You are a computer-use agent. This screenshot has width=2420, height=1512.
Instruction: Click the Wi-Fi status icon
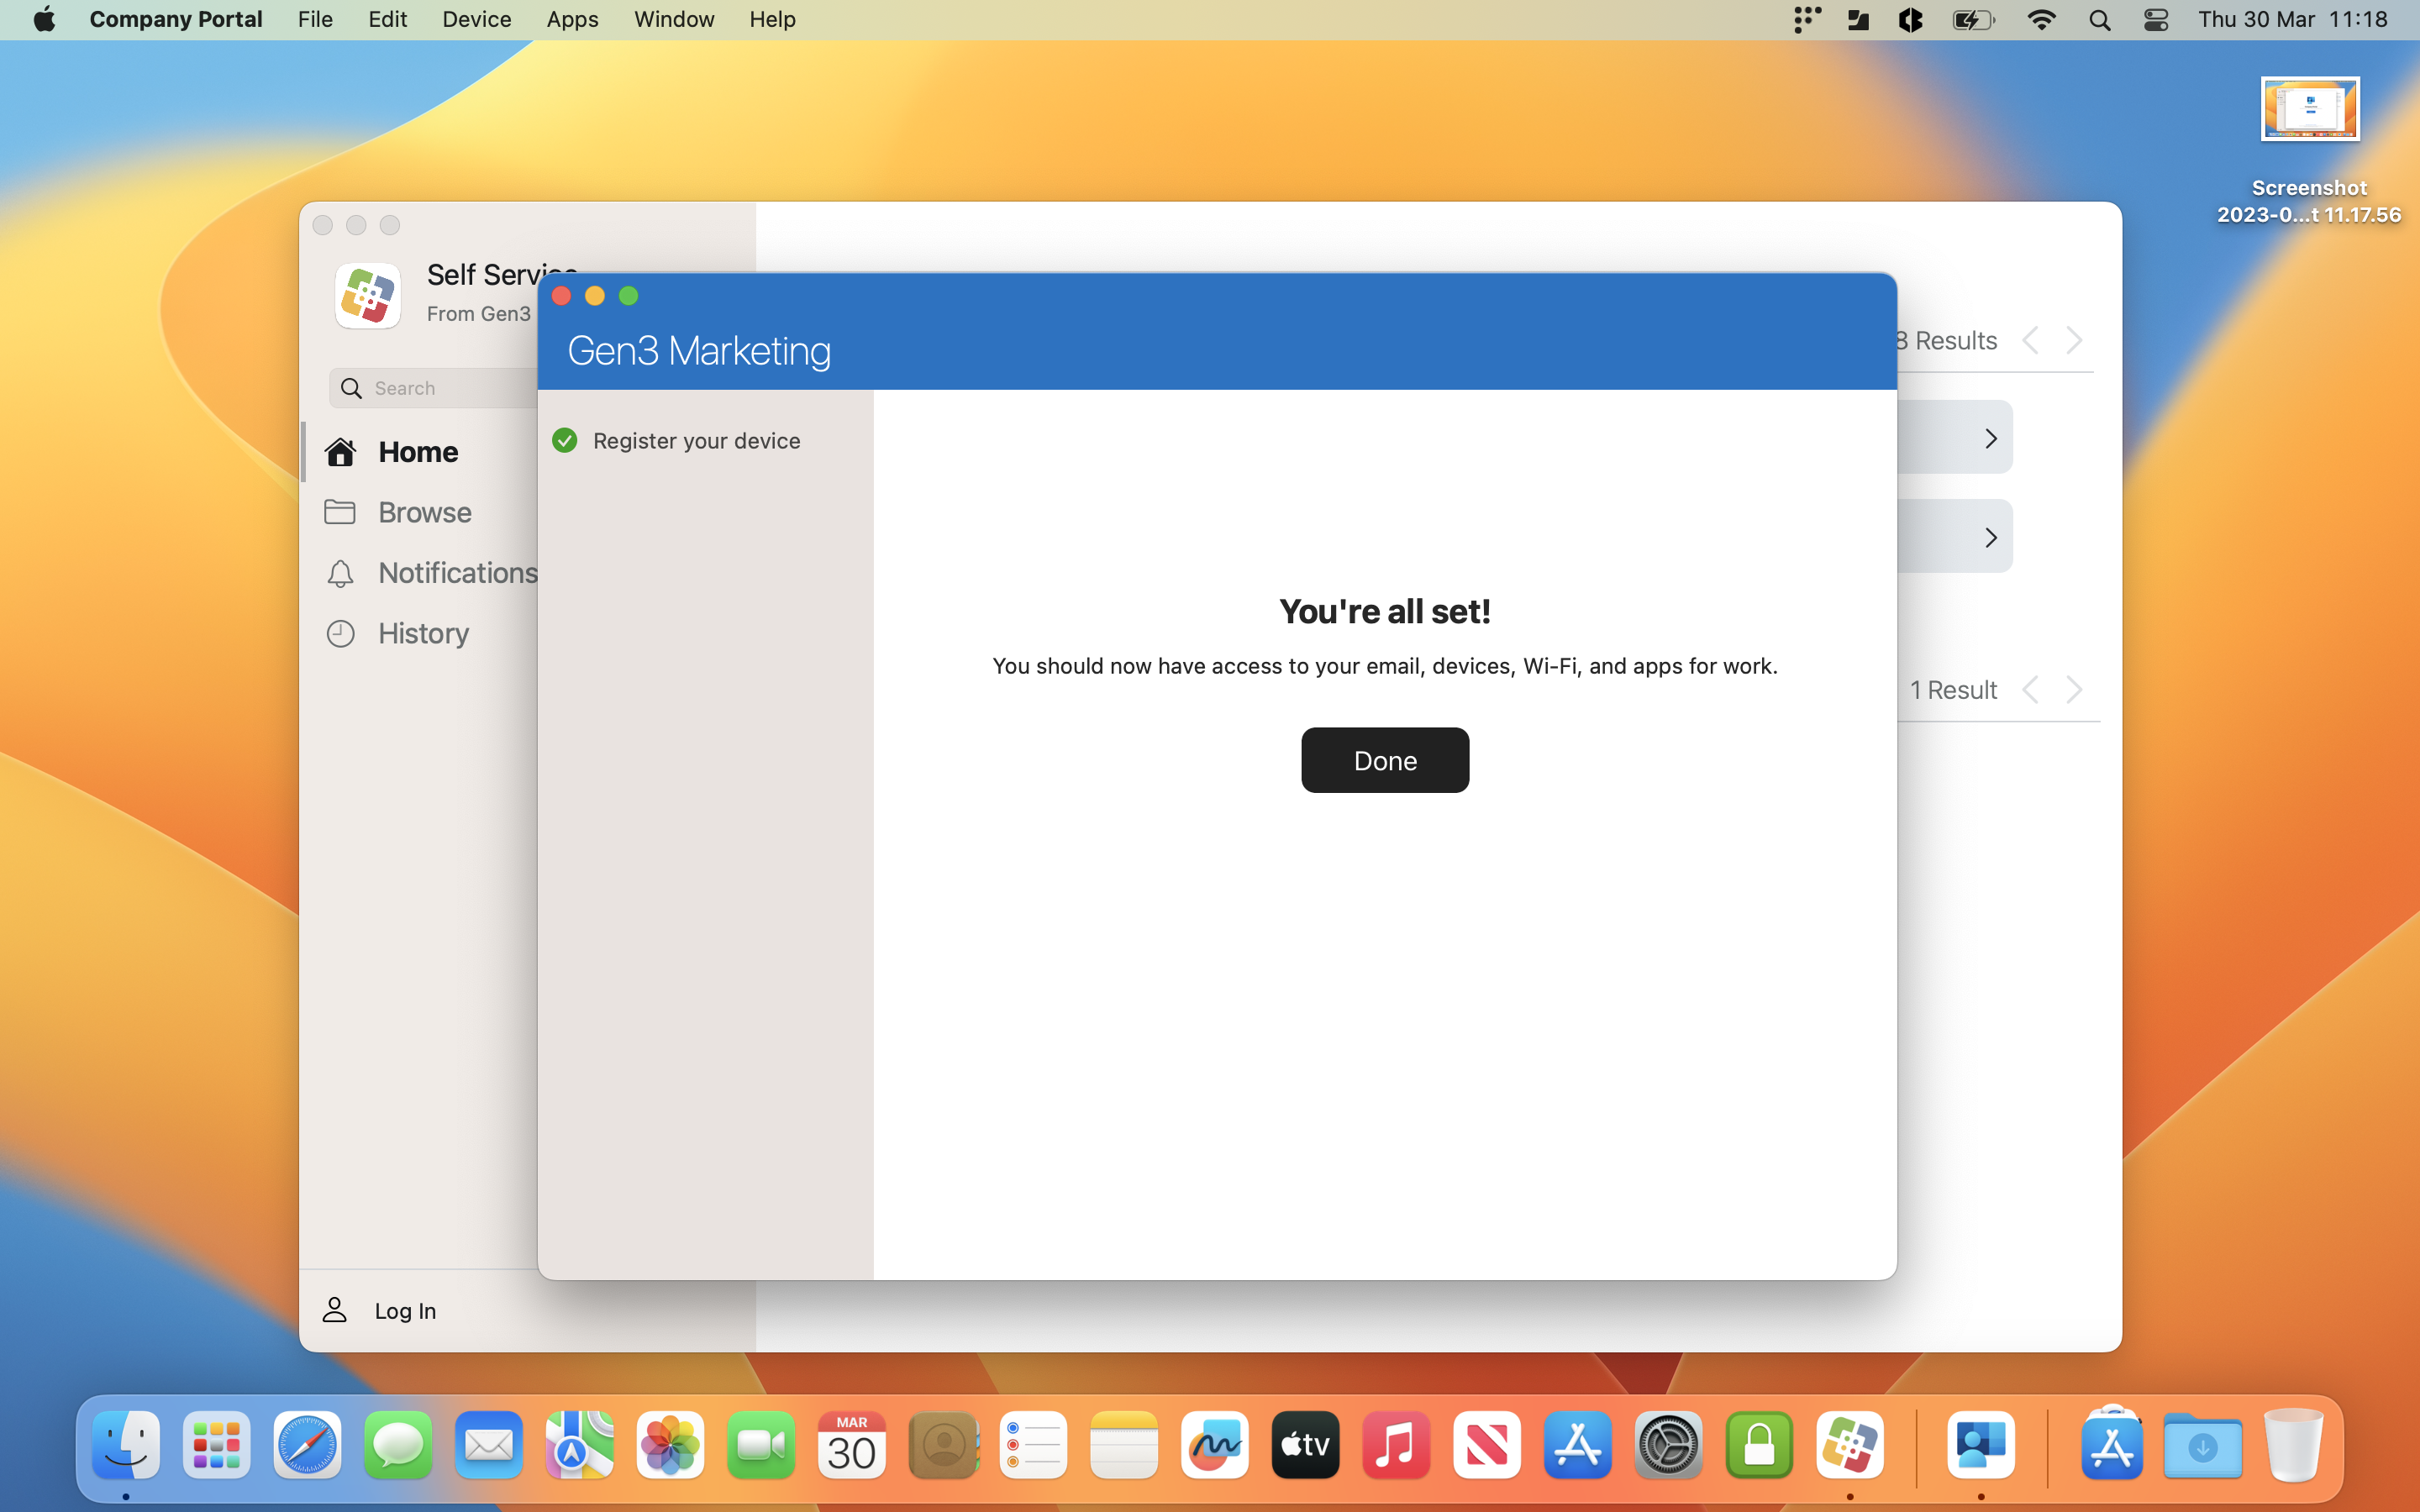pos(2041,20)
